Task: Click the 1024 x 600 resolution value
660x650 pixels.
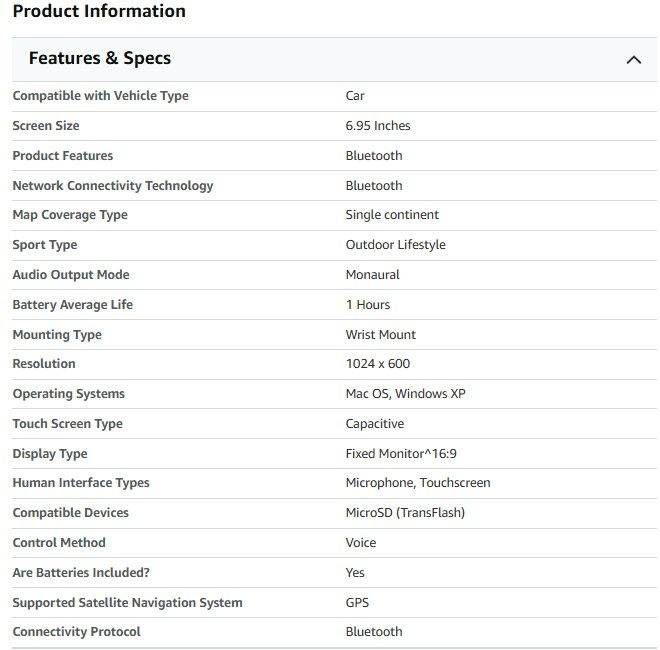Action: click(x=378, y=364)
